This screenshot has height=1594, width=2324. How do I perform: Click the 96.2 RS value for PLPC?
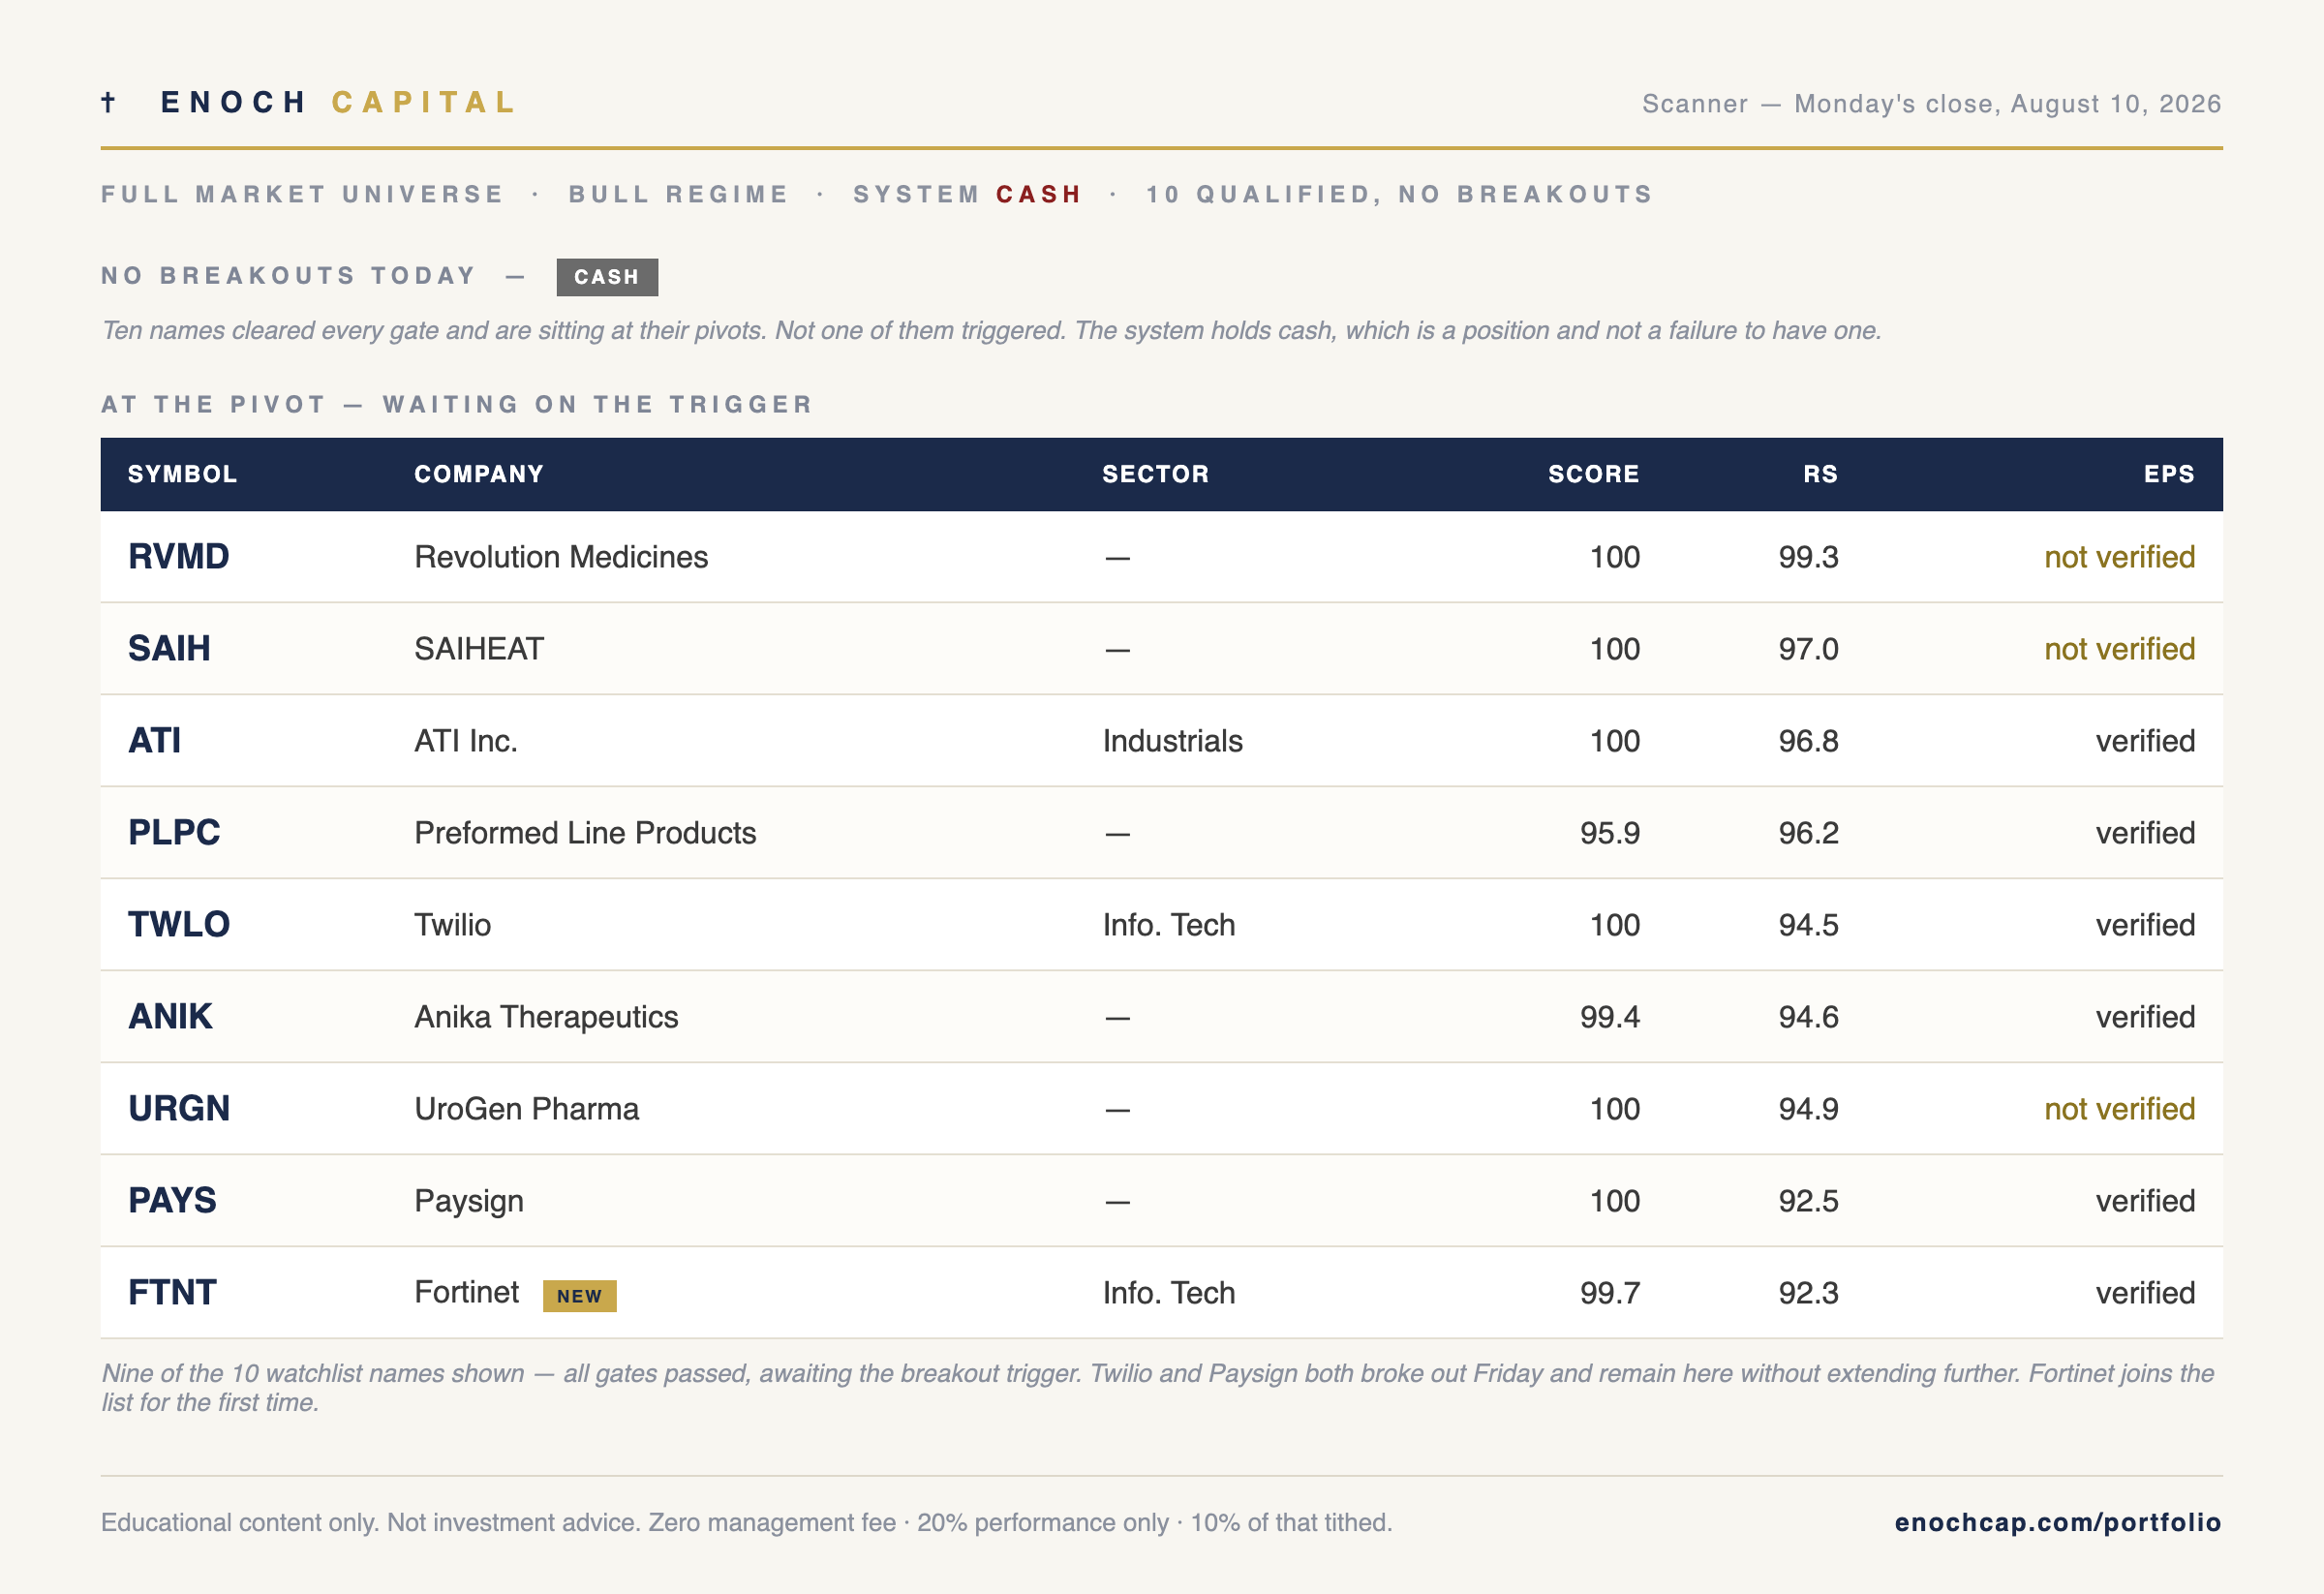pos(1808,833)
